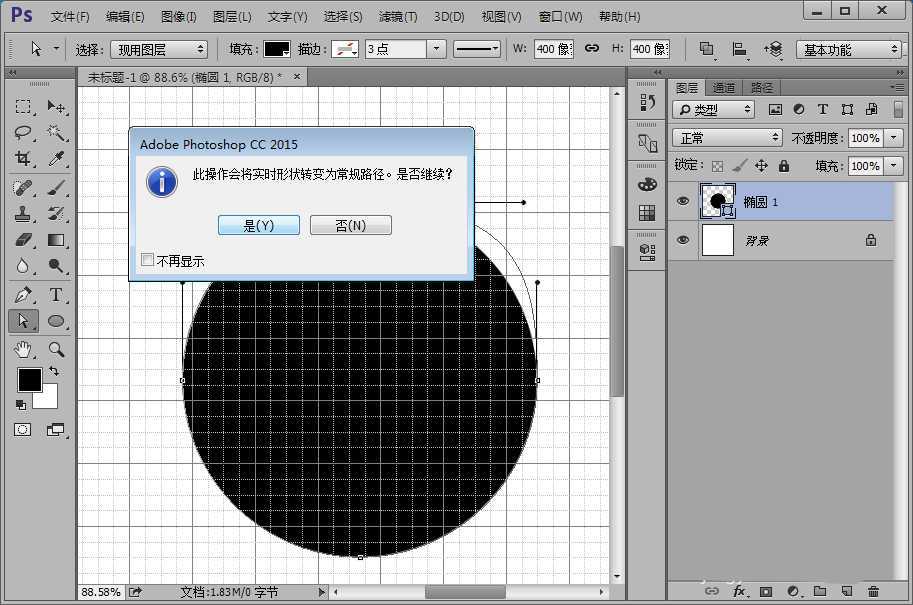Image resolution: width=913 pixels, height=605 pixels.
Task: Select the Pen tool in toolbox
Action: coord(24,295)
